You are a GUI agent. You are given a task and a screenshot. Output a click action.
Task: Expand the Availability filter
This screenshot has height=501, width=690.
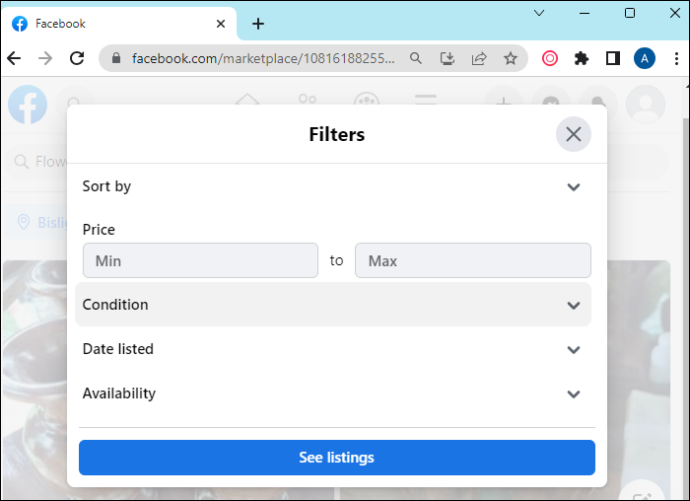[x=333, y=393]
